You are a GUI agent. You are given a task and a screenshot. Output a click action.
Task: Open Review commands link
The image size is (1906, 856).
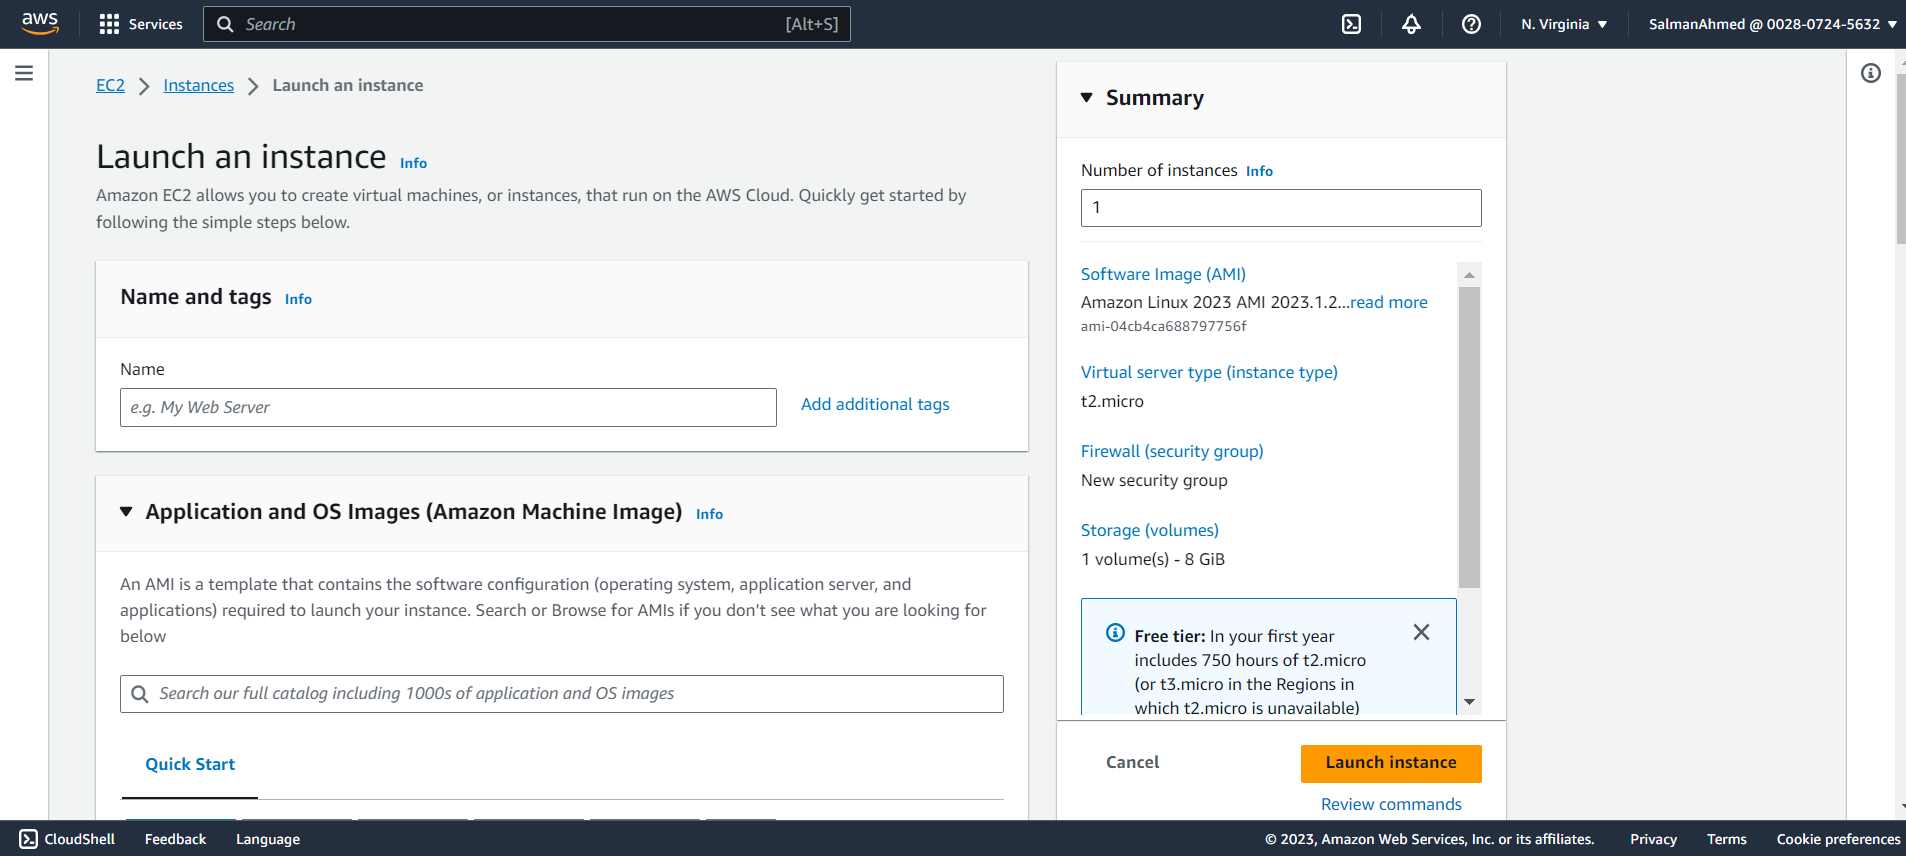[x=1391, y=804]
